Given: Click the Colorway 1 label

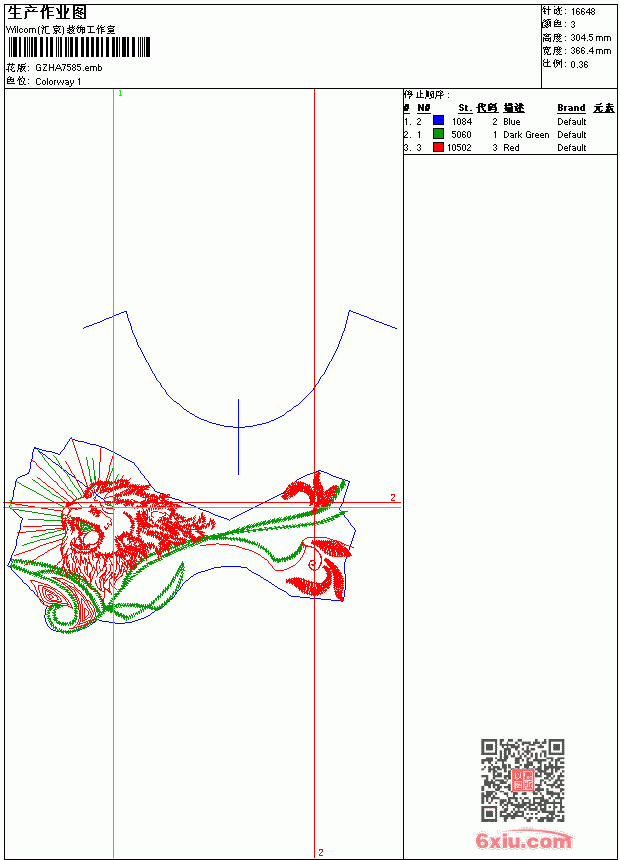Looking at the screenshot, I should click(58, 82).
